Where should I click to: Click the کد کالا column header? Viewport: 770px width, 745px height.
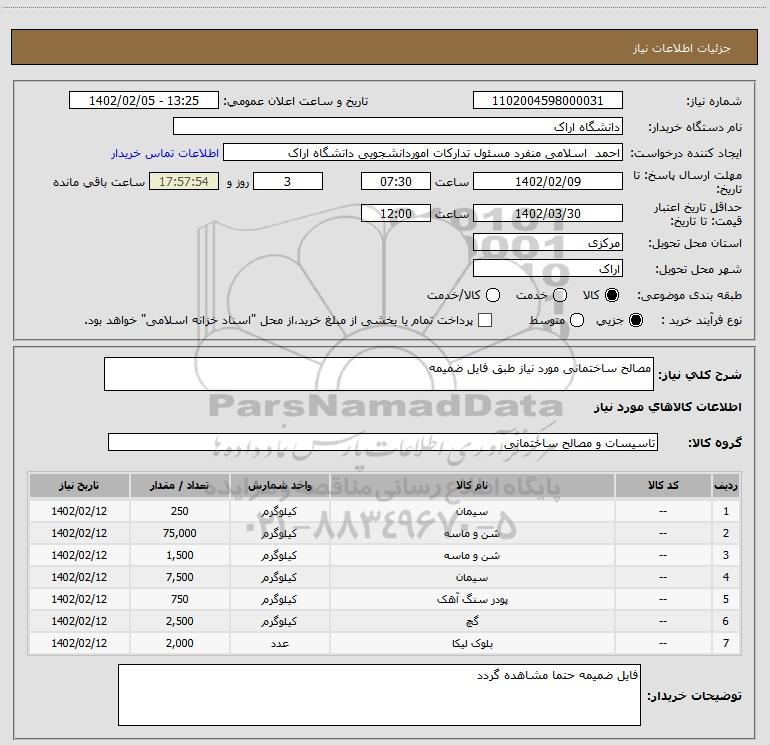coord(663,486)
